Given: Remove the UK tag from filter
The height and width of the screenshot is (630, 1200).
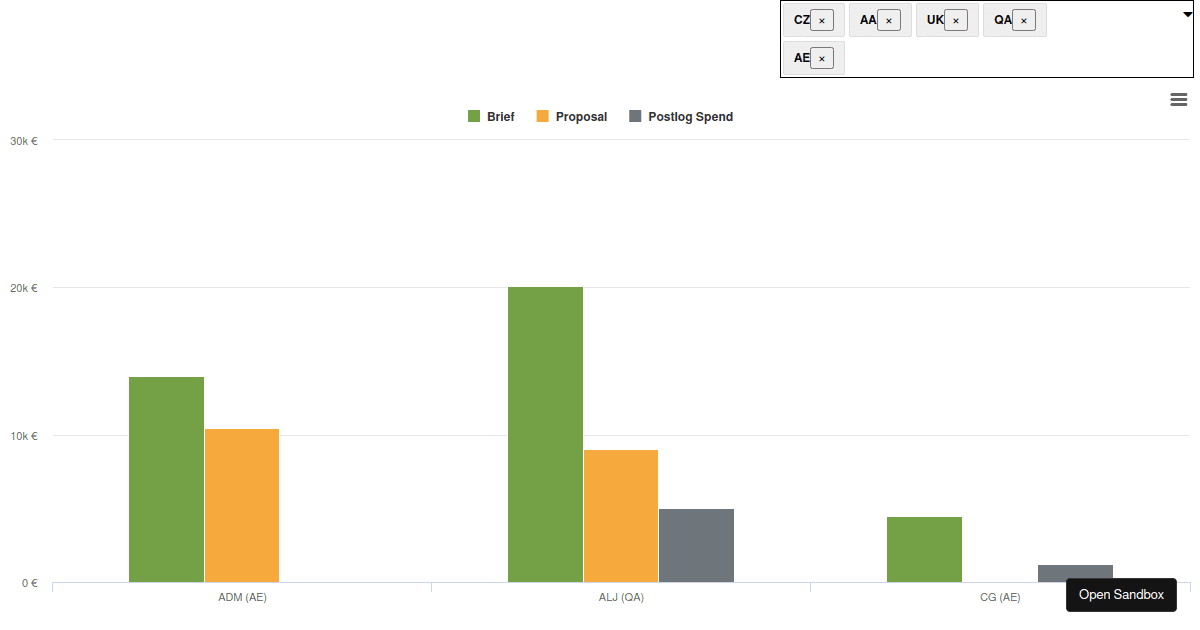Looking at the screenshot, I should [956, 20].
